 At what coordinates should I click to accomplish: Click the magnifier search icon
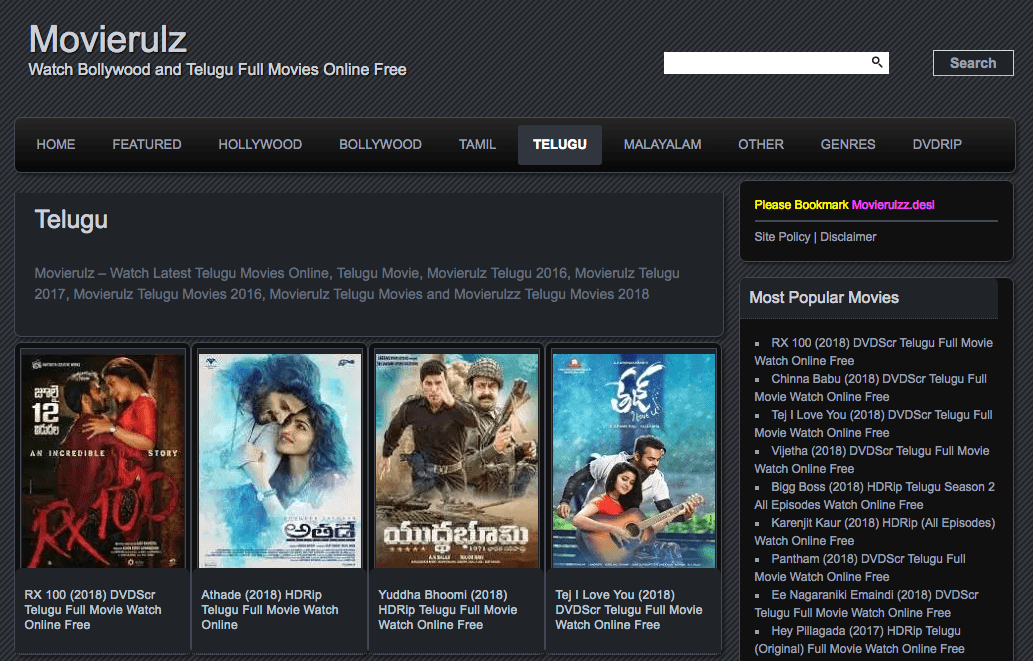(x=877, y=62)
